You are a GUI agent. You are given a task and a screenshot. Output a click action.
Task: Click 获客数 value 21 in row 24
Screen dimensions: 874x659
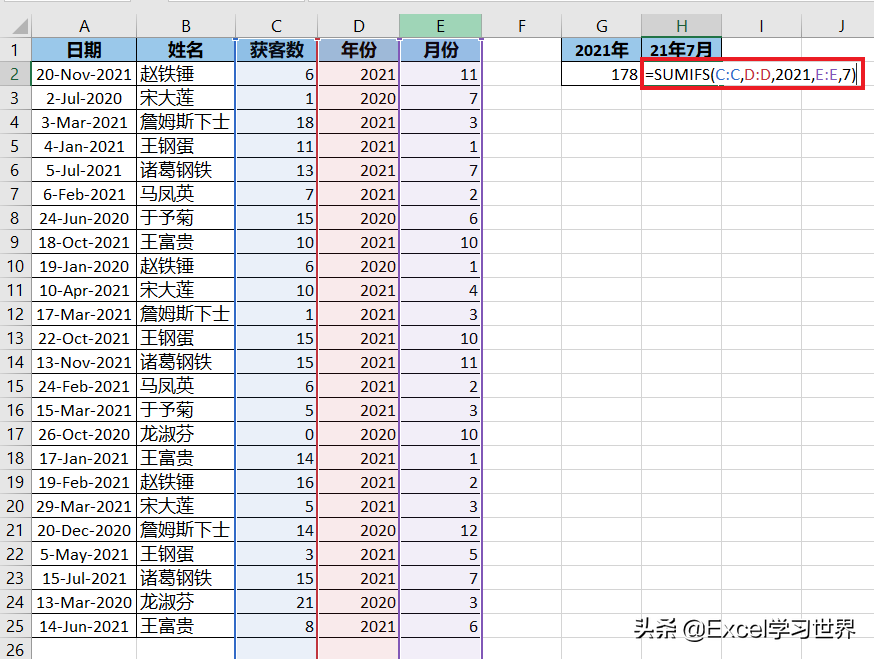276,602
